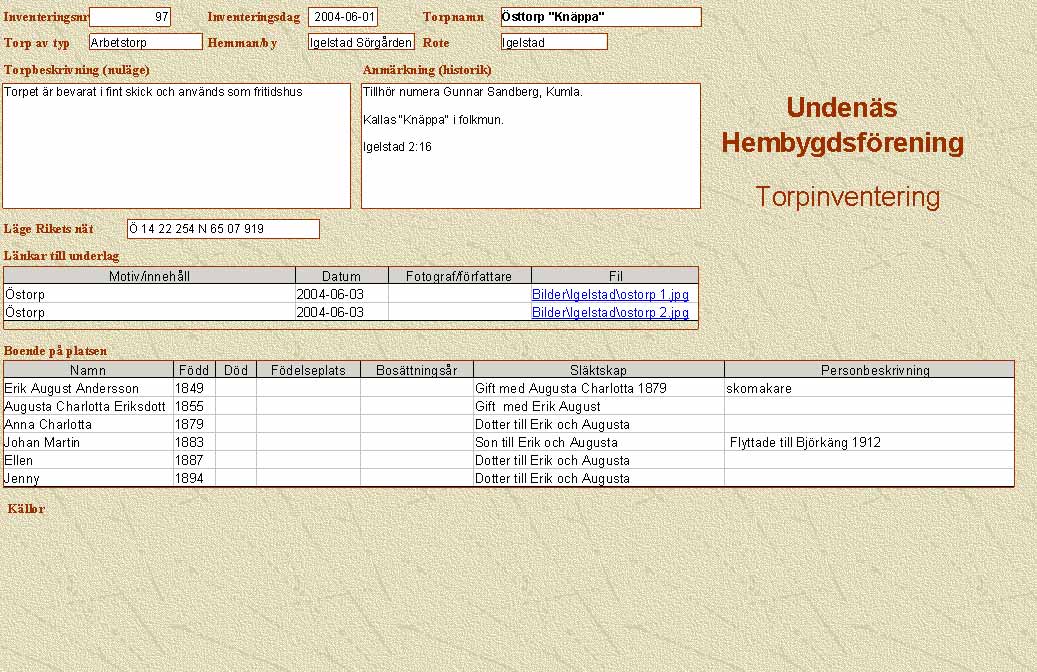Click the Torpnamn field with Östtorp "Knäppa"
The height and width of the screenshot is (672, 1037).
coord(600,17)
